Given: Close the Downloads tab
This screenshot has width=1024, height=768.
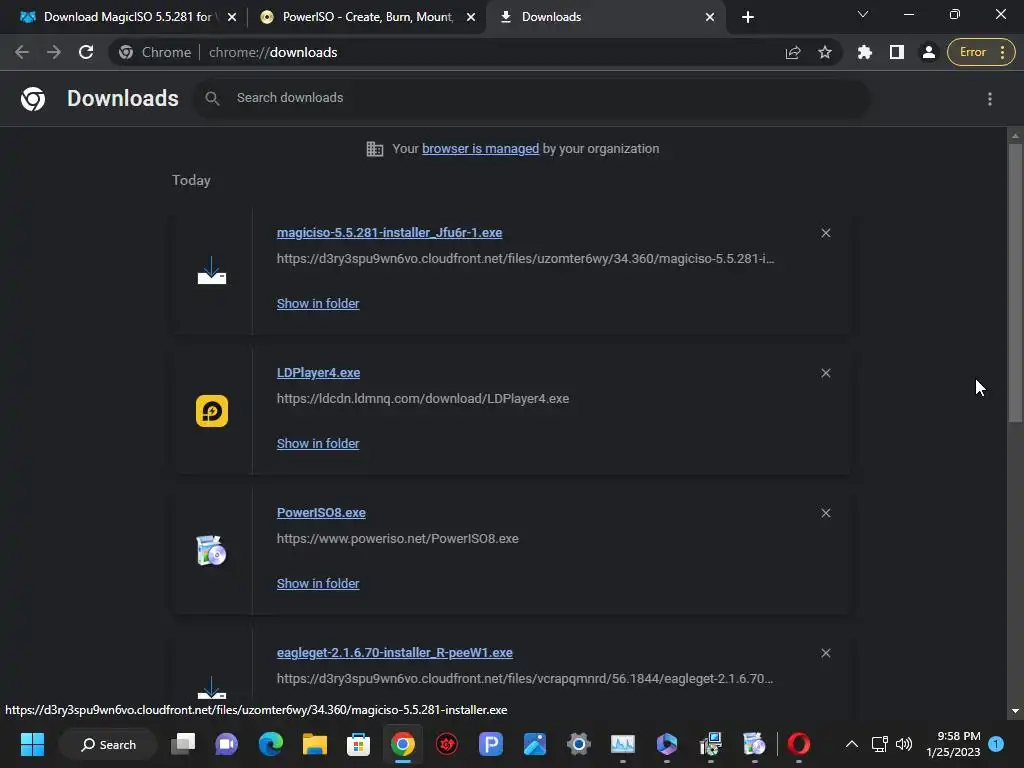Looking at the screenshot, I should pyautogui.click(x=710, y=17).
